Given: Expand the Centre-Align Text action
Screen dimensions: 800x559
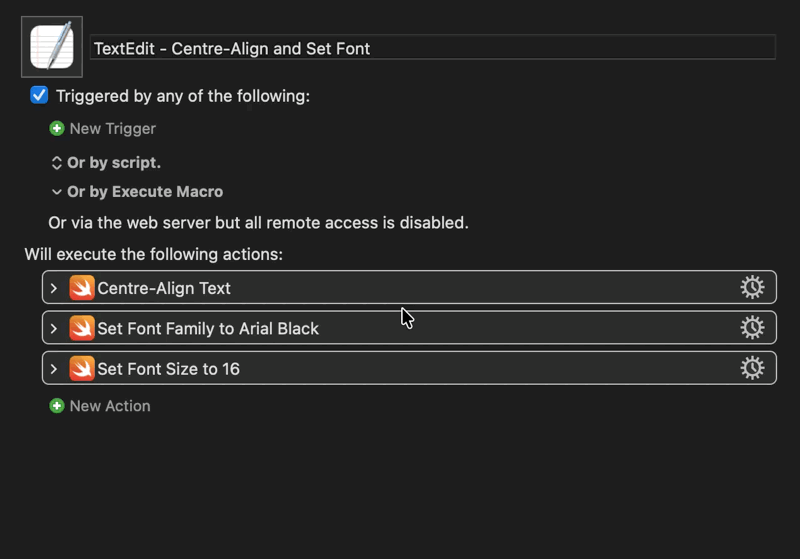Looking at the screenshot, I should point(54,288).
